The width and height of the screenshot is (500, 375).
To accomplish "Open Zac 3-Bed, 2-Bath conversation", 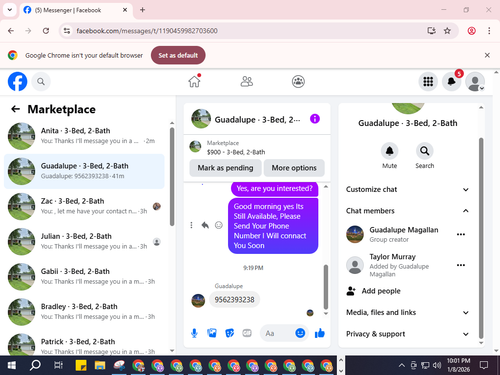I will 84,206.
